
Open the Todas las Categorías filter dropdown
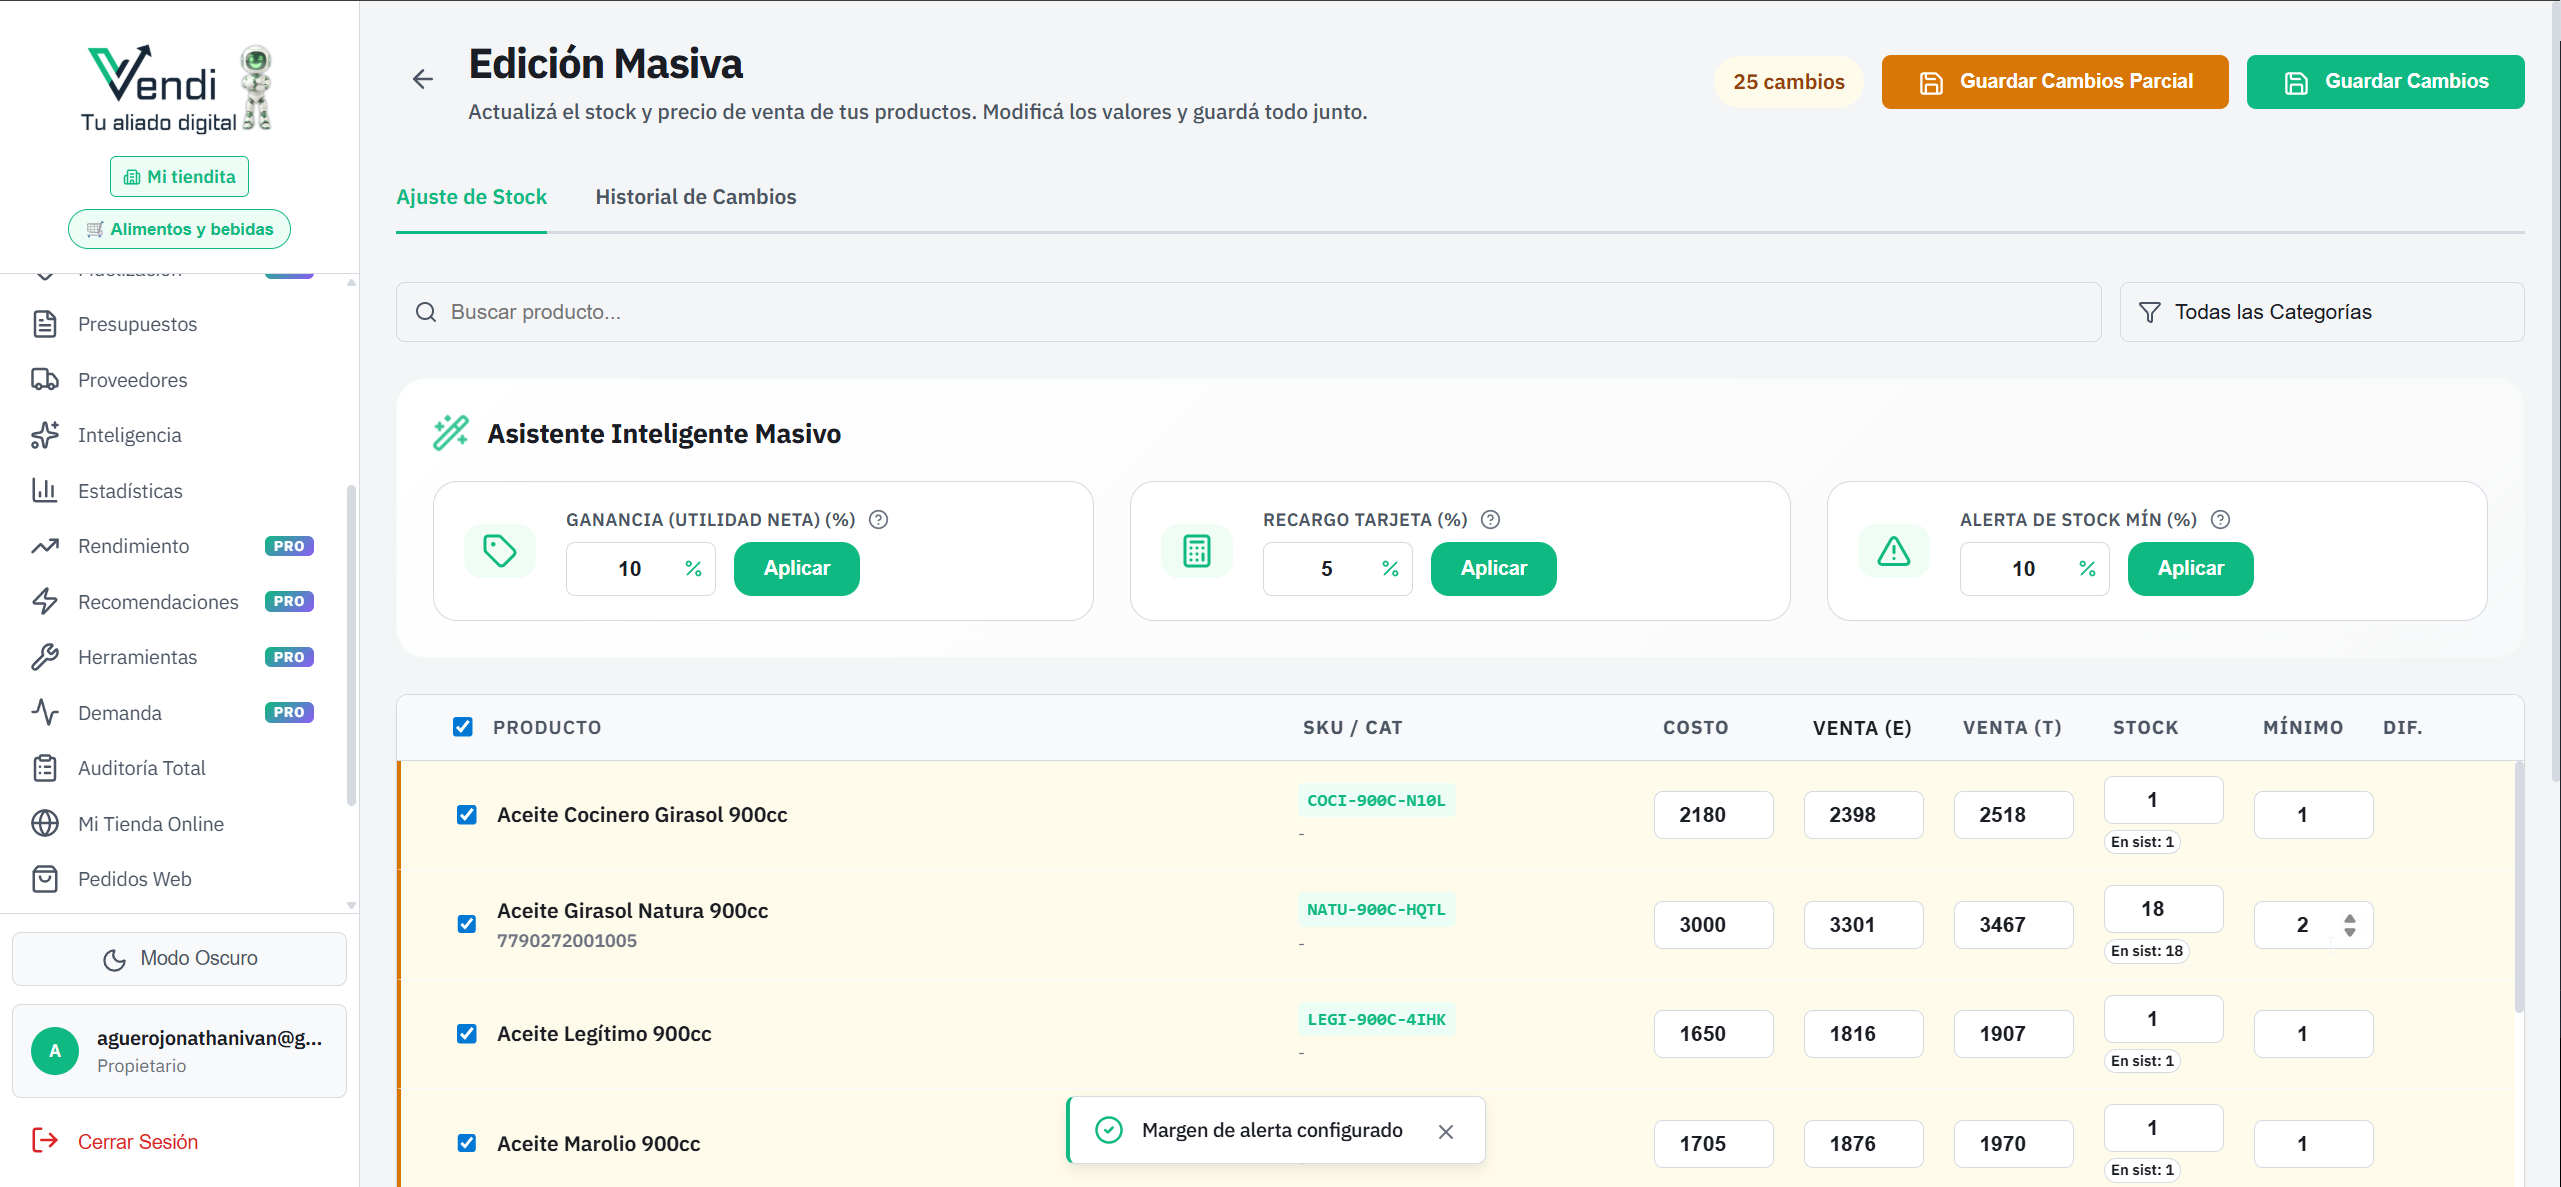pos(2321,312)
